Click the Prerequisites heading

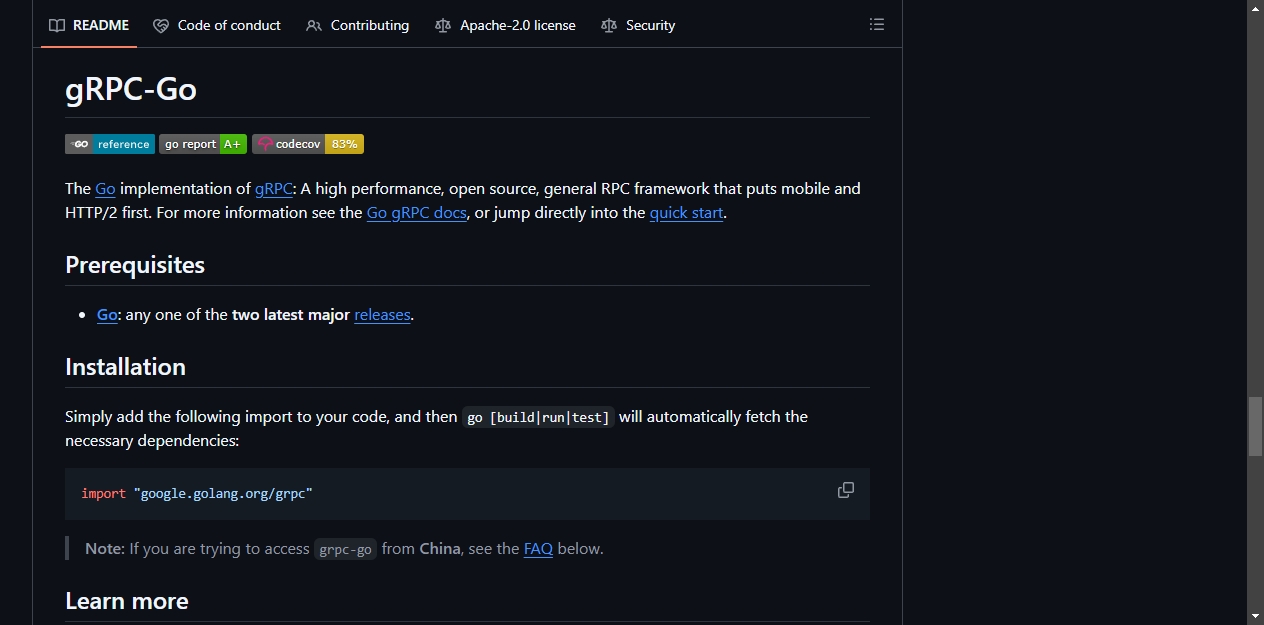tap(135, 265)
